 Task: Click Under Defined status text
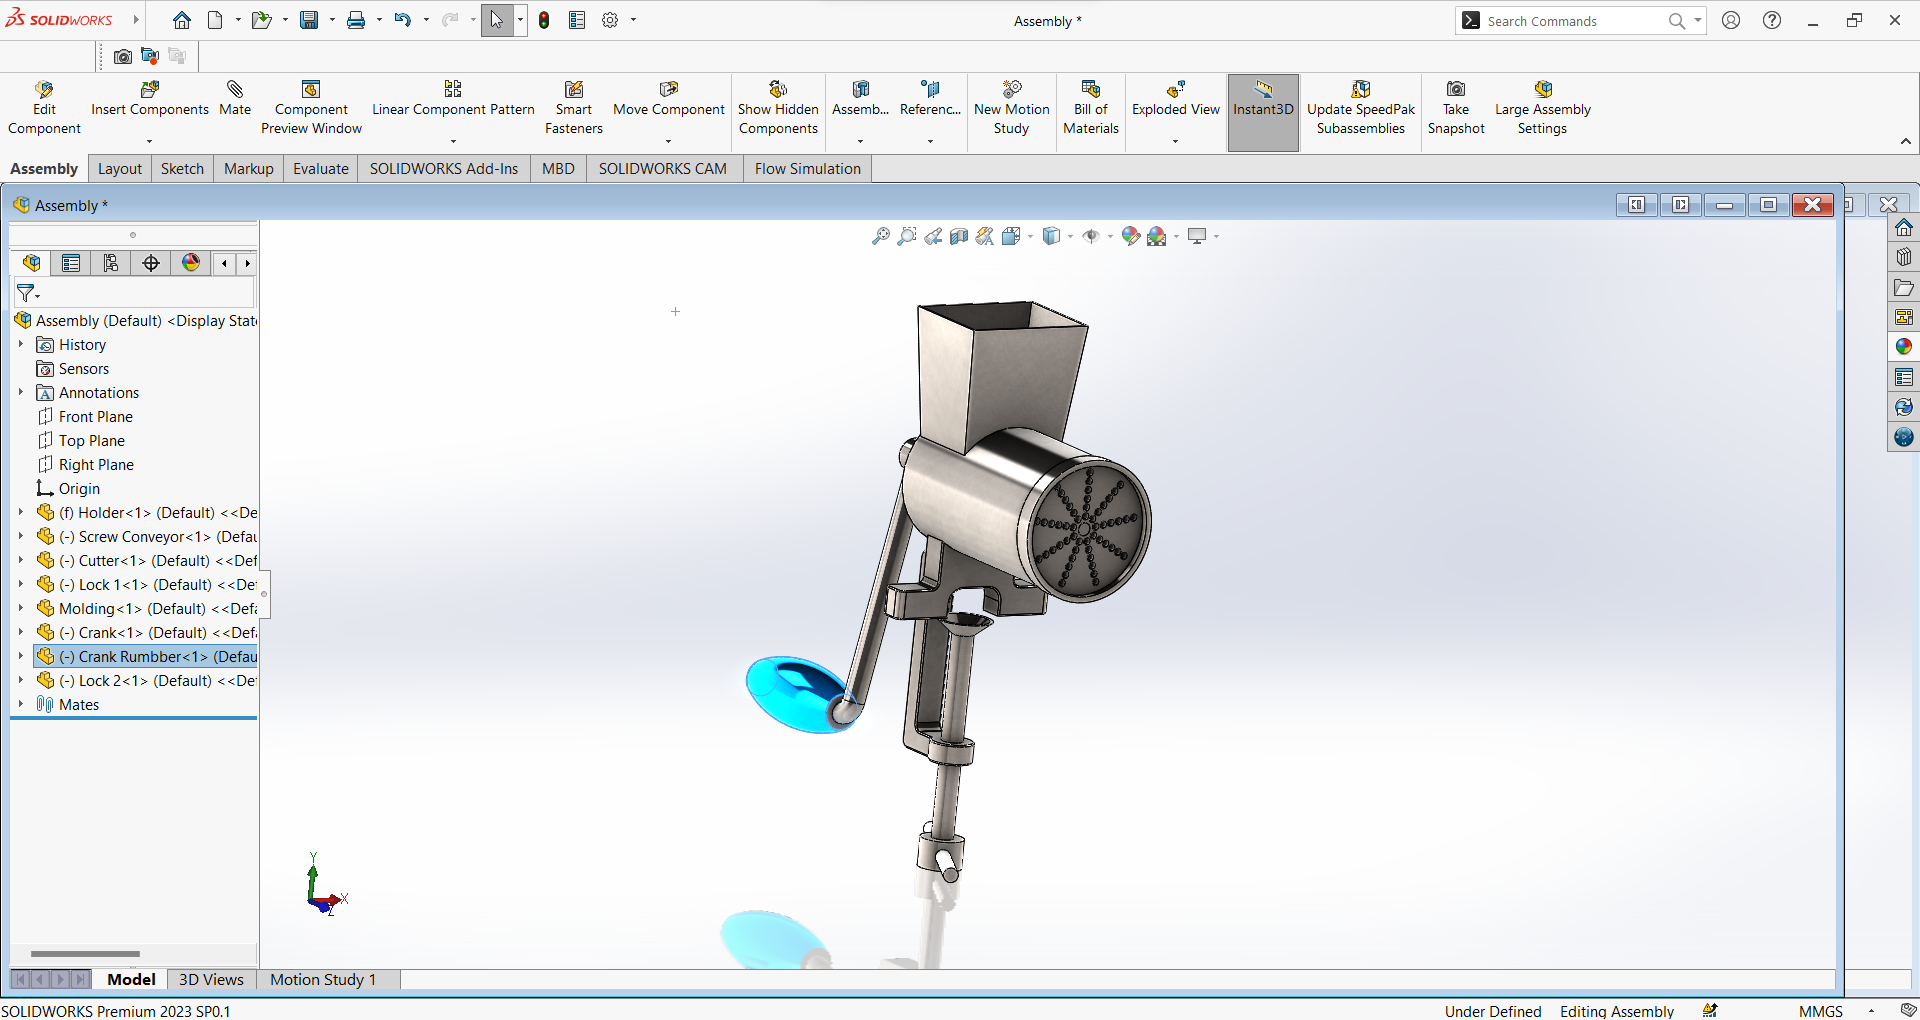pos(1493,1011)
